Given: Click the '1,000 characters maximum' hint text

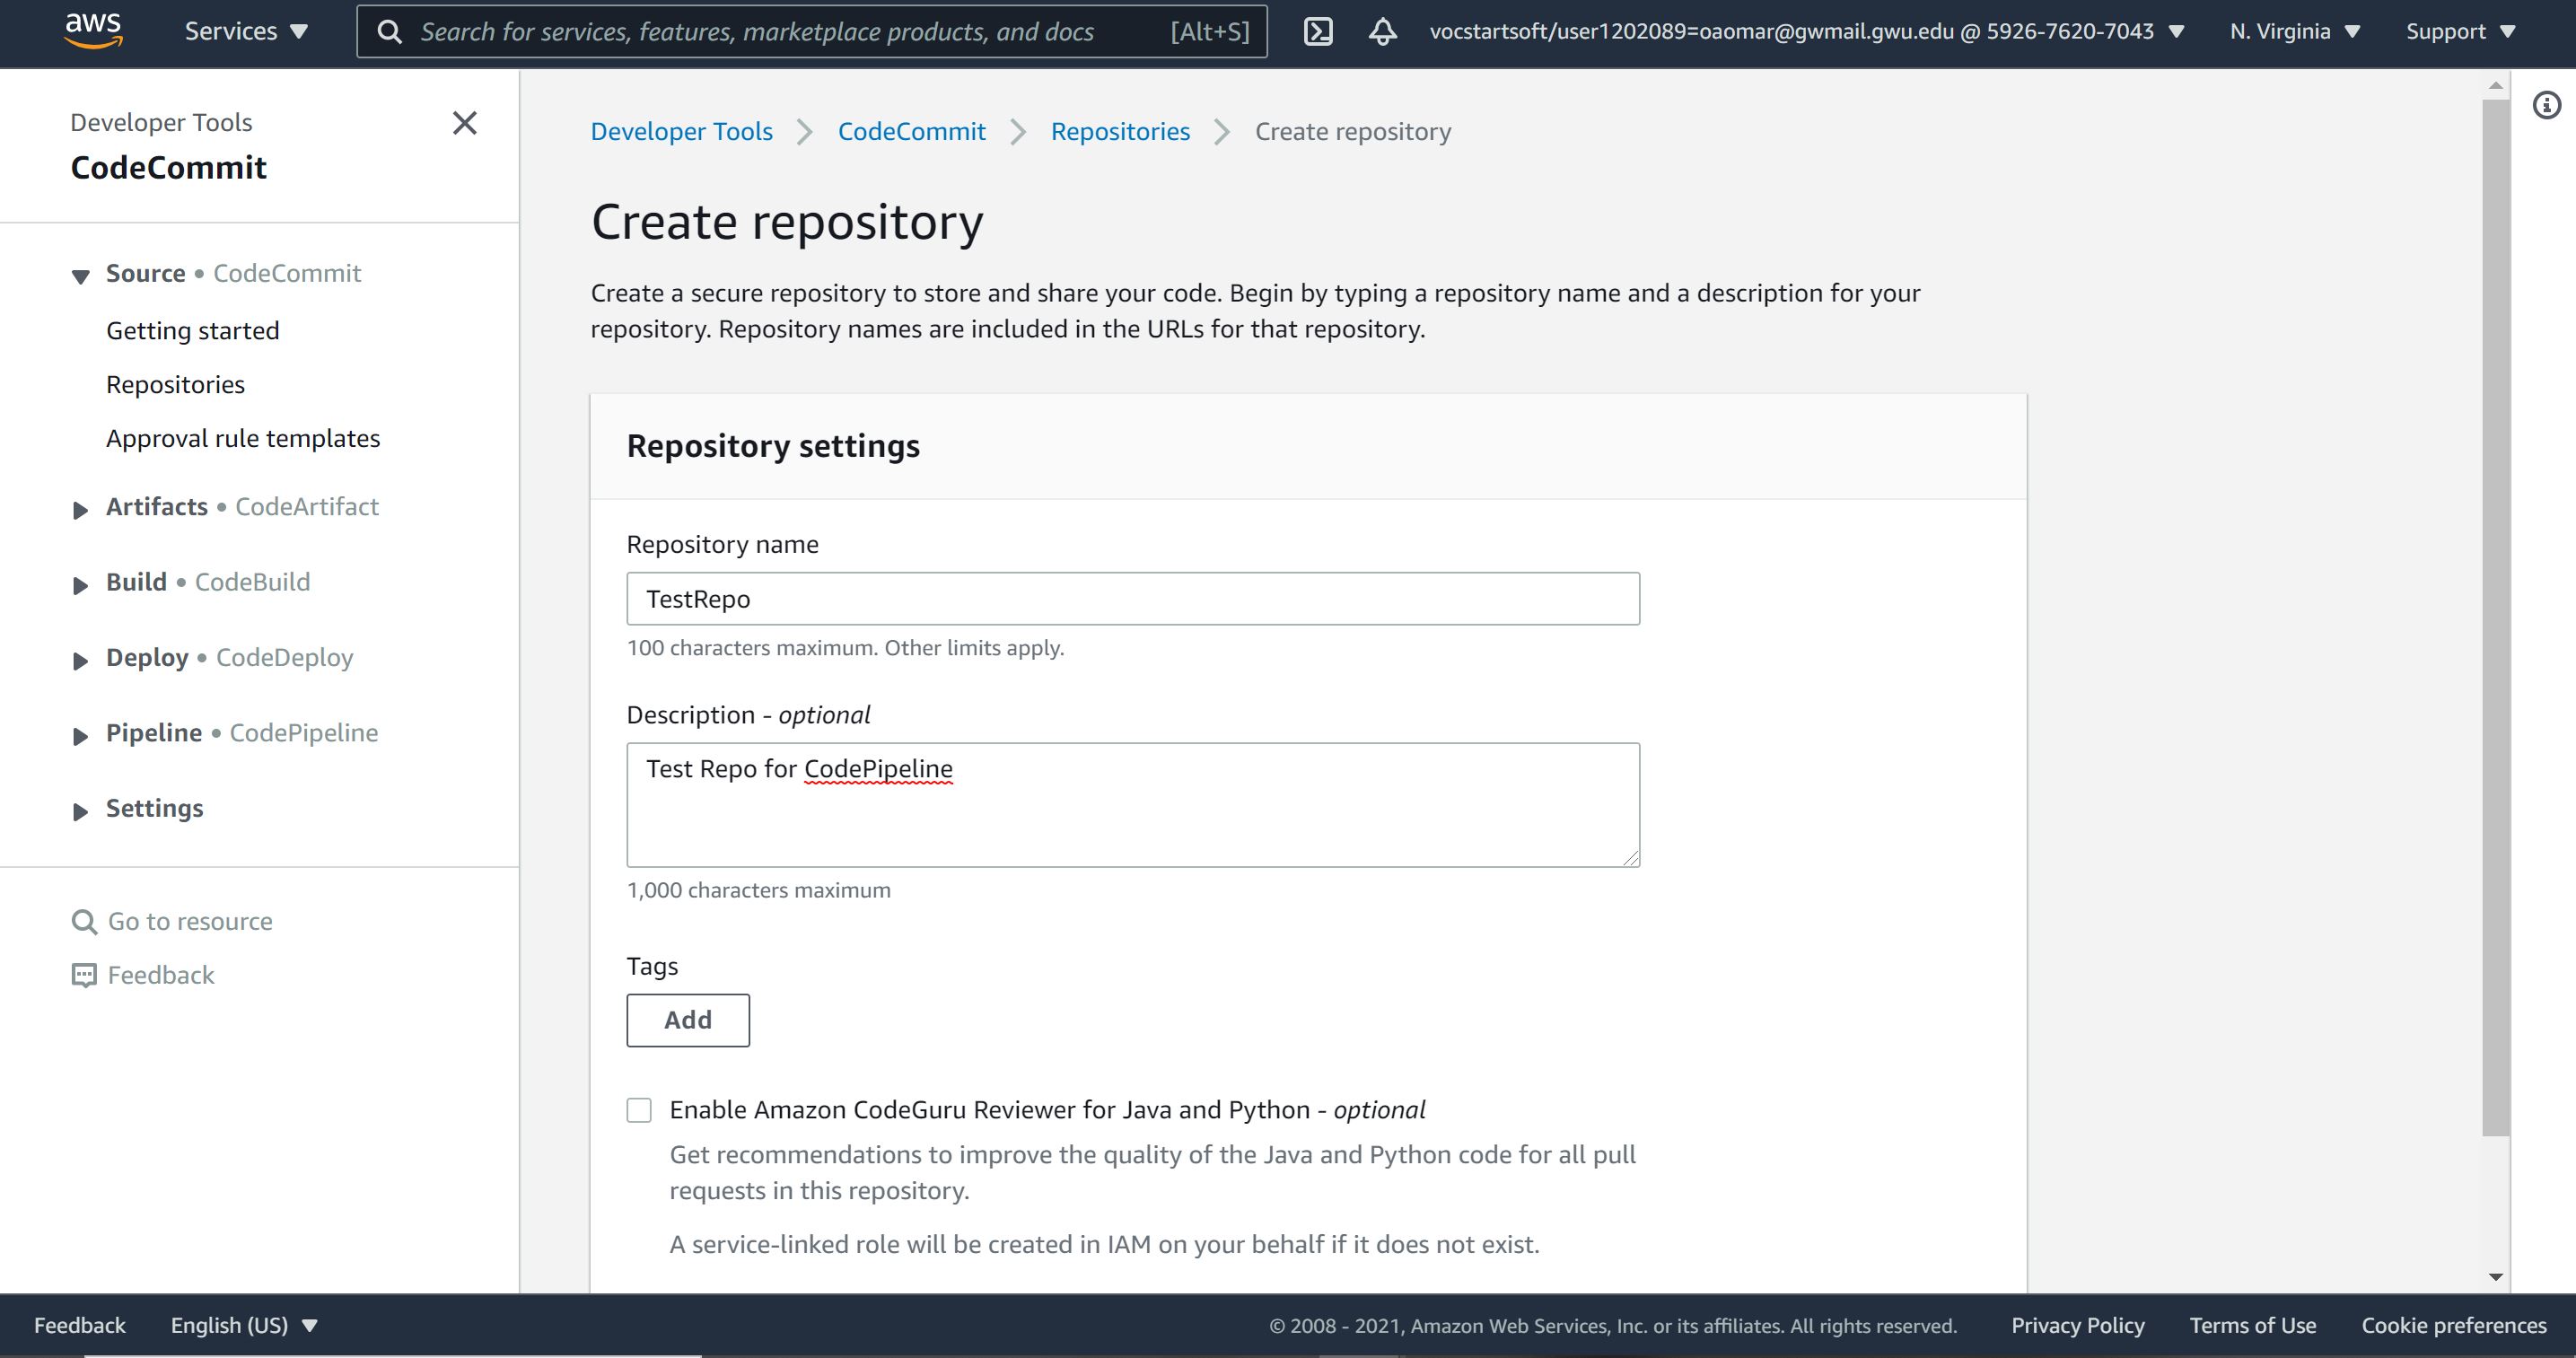Looking at the screenshot, I should pos(758,890).
